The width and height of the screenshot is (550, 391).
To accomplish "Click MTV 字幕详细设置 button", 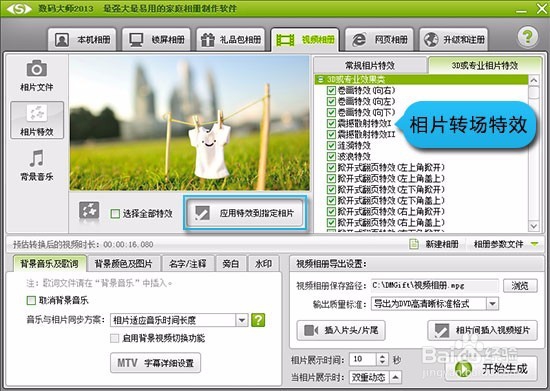I will 155,363.
